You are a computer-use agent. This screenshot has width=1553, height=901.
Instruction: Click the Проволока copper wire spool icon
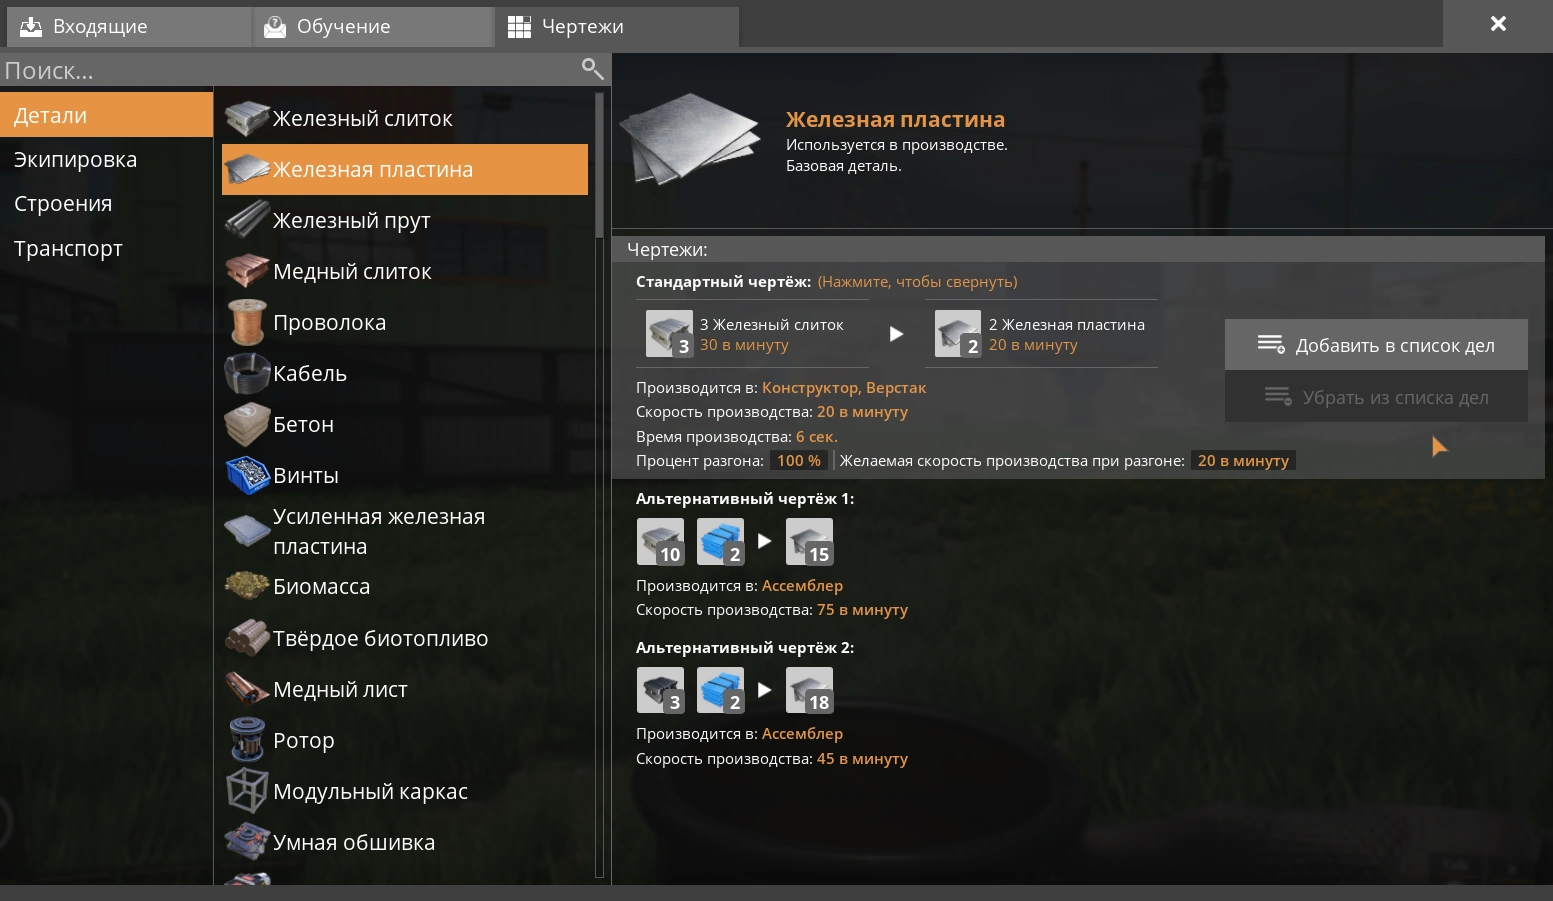click(247, 322)
